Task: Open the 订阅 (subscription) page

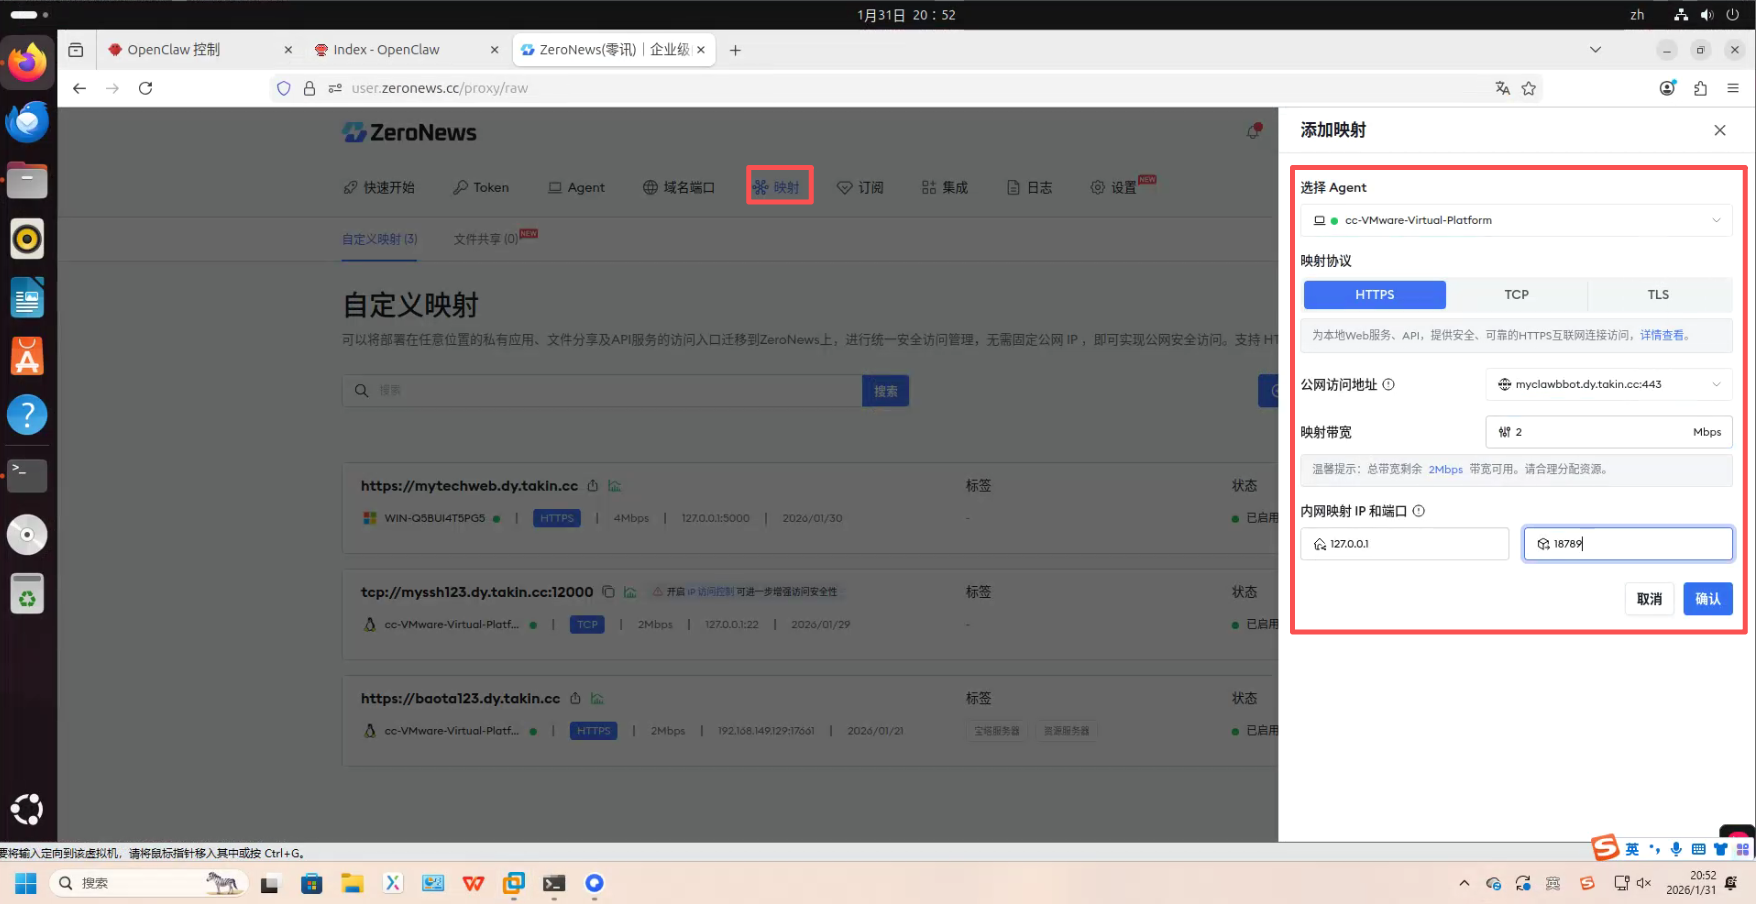Action: [x=861, y=187]
